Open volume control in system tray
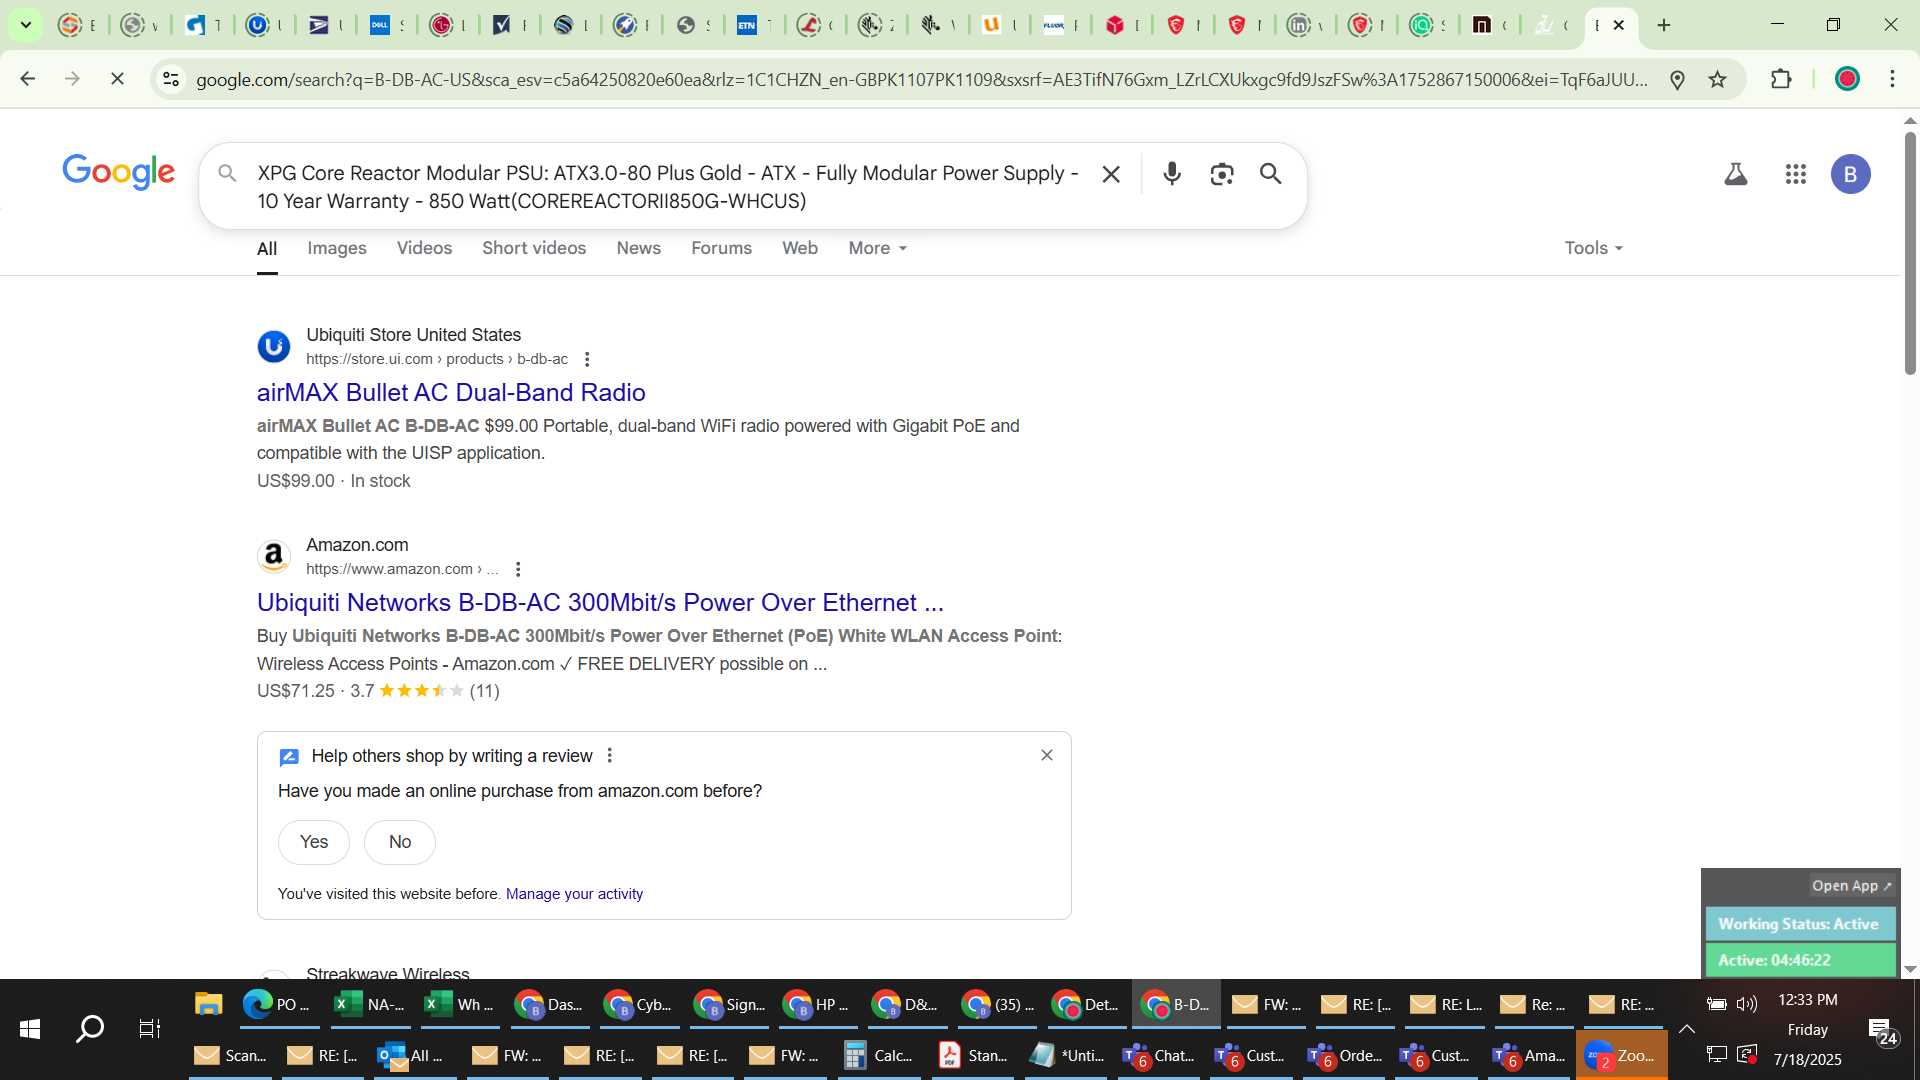Viewport: 1920px width, 1080px height. 1747,1004
